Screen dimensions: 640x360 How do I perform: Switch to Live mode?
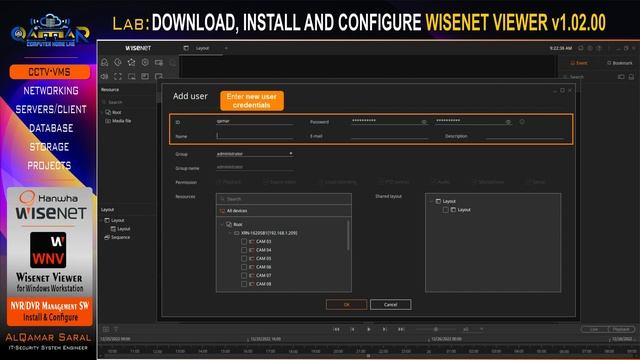[594, 329]
